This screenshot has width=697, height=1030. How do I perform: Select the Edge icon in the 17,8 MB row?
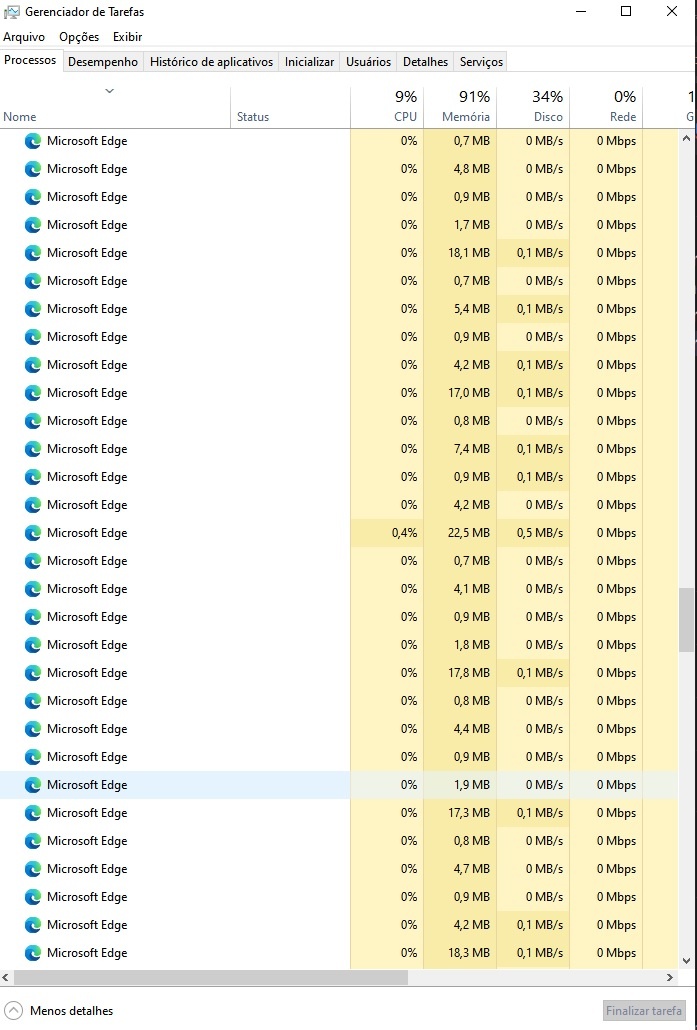pyautogui.click(x=33, y=673)
